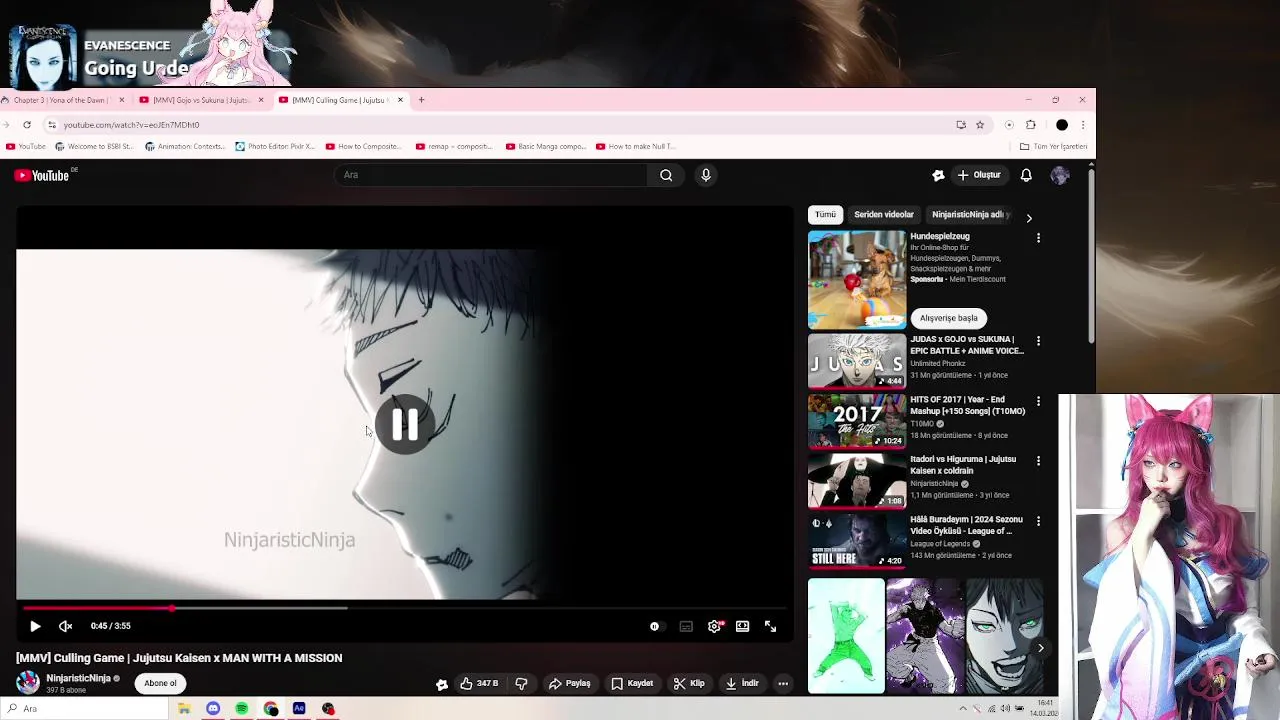This screenshot has height=720, width=1280.
Task: Reload the page
Action: [x=27, y=125]
